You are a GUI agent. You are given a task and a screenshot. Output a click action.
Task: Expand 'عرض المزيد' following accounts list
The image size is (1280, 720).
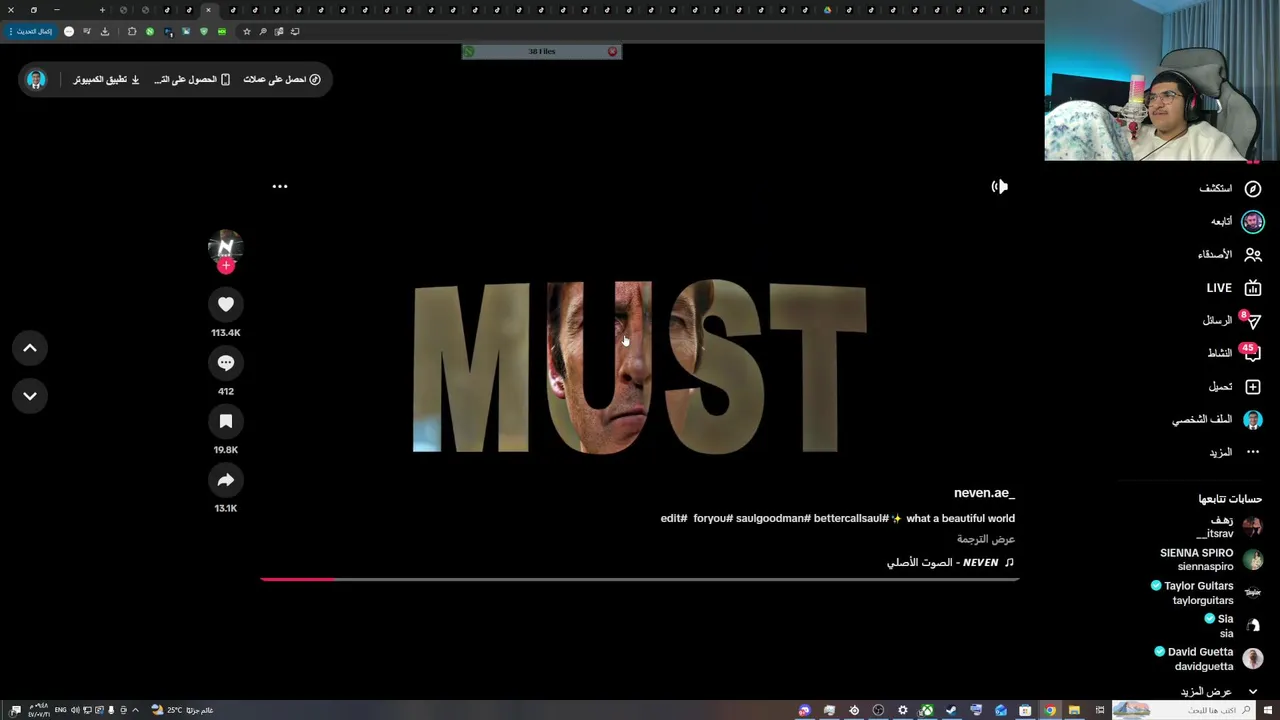(1219, 691)
